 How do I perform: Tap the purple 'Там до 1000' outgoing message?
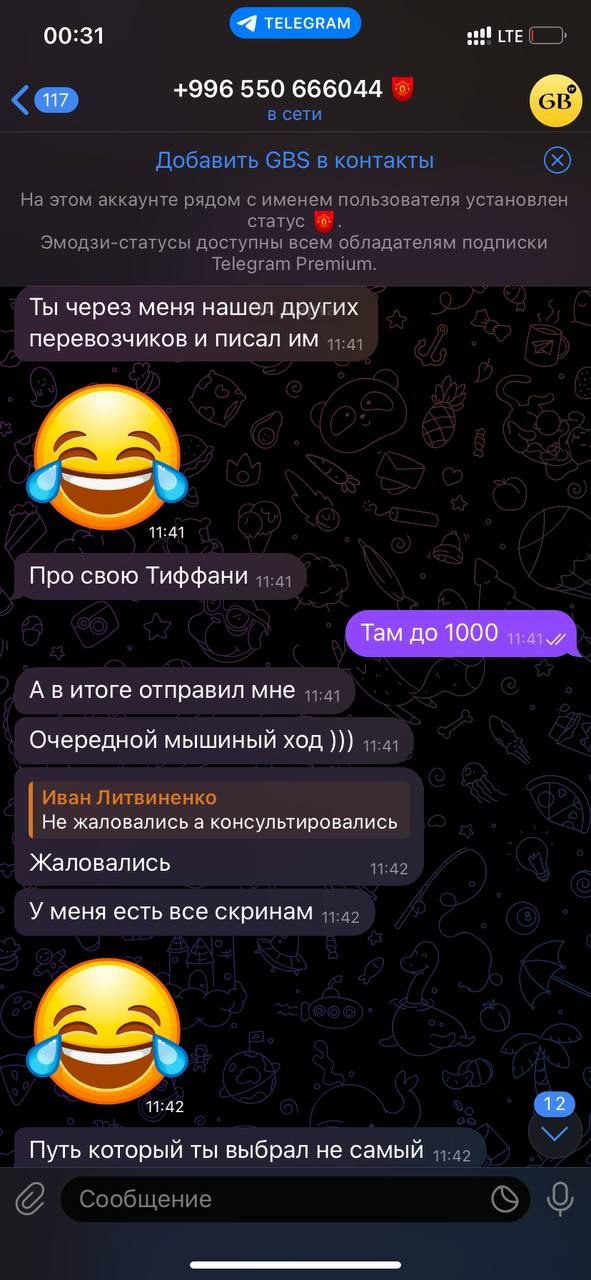(462, 633)
